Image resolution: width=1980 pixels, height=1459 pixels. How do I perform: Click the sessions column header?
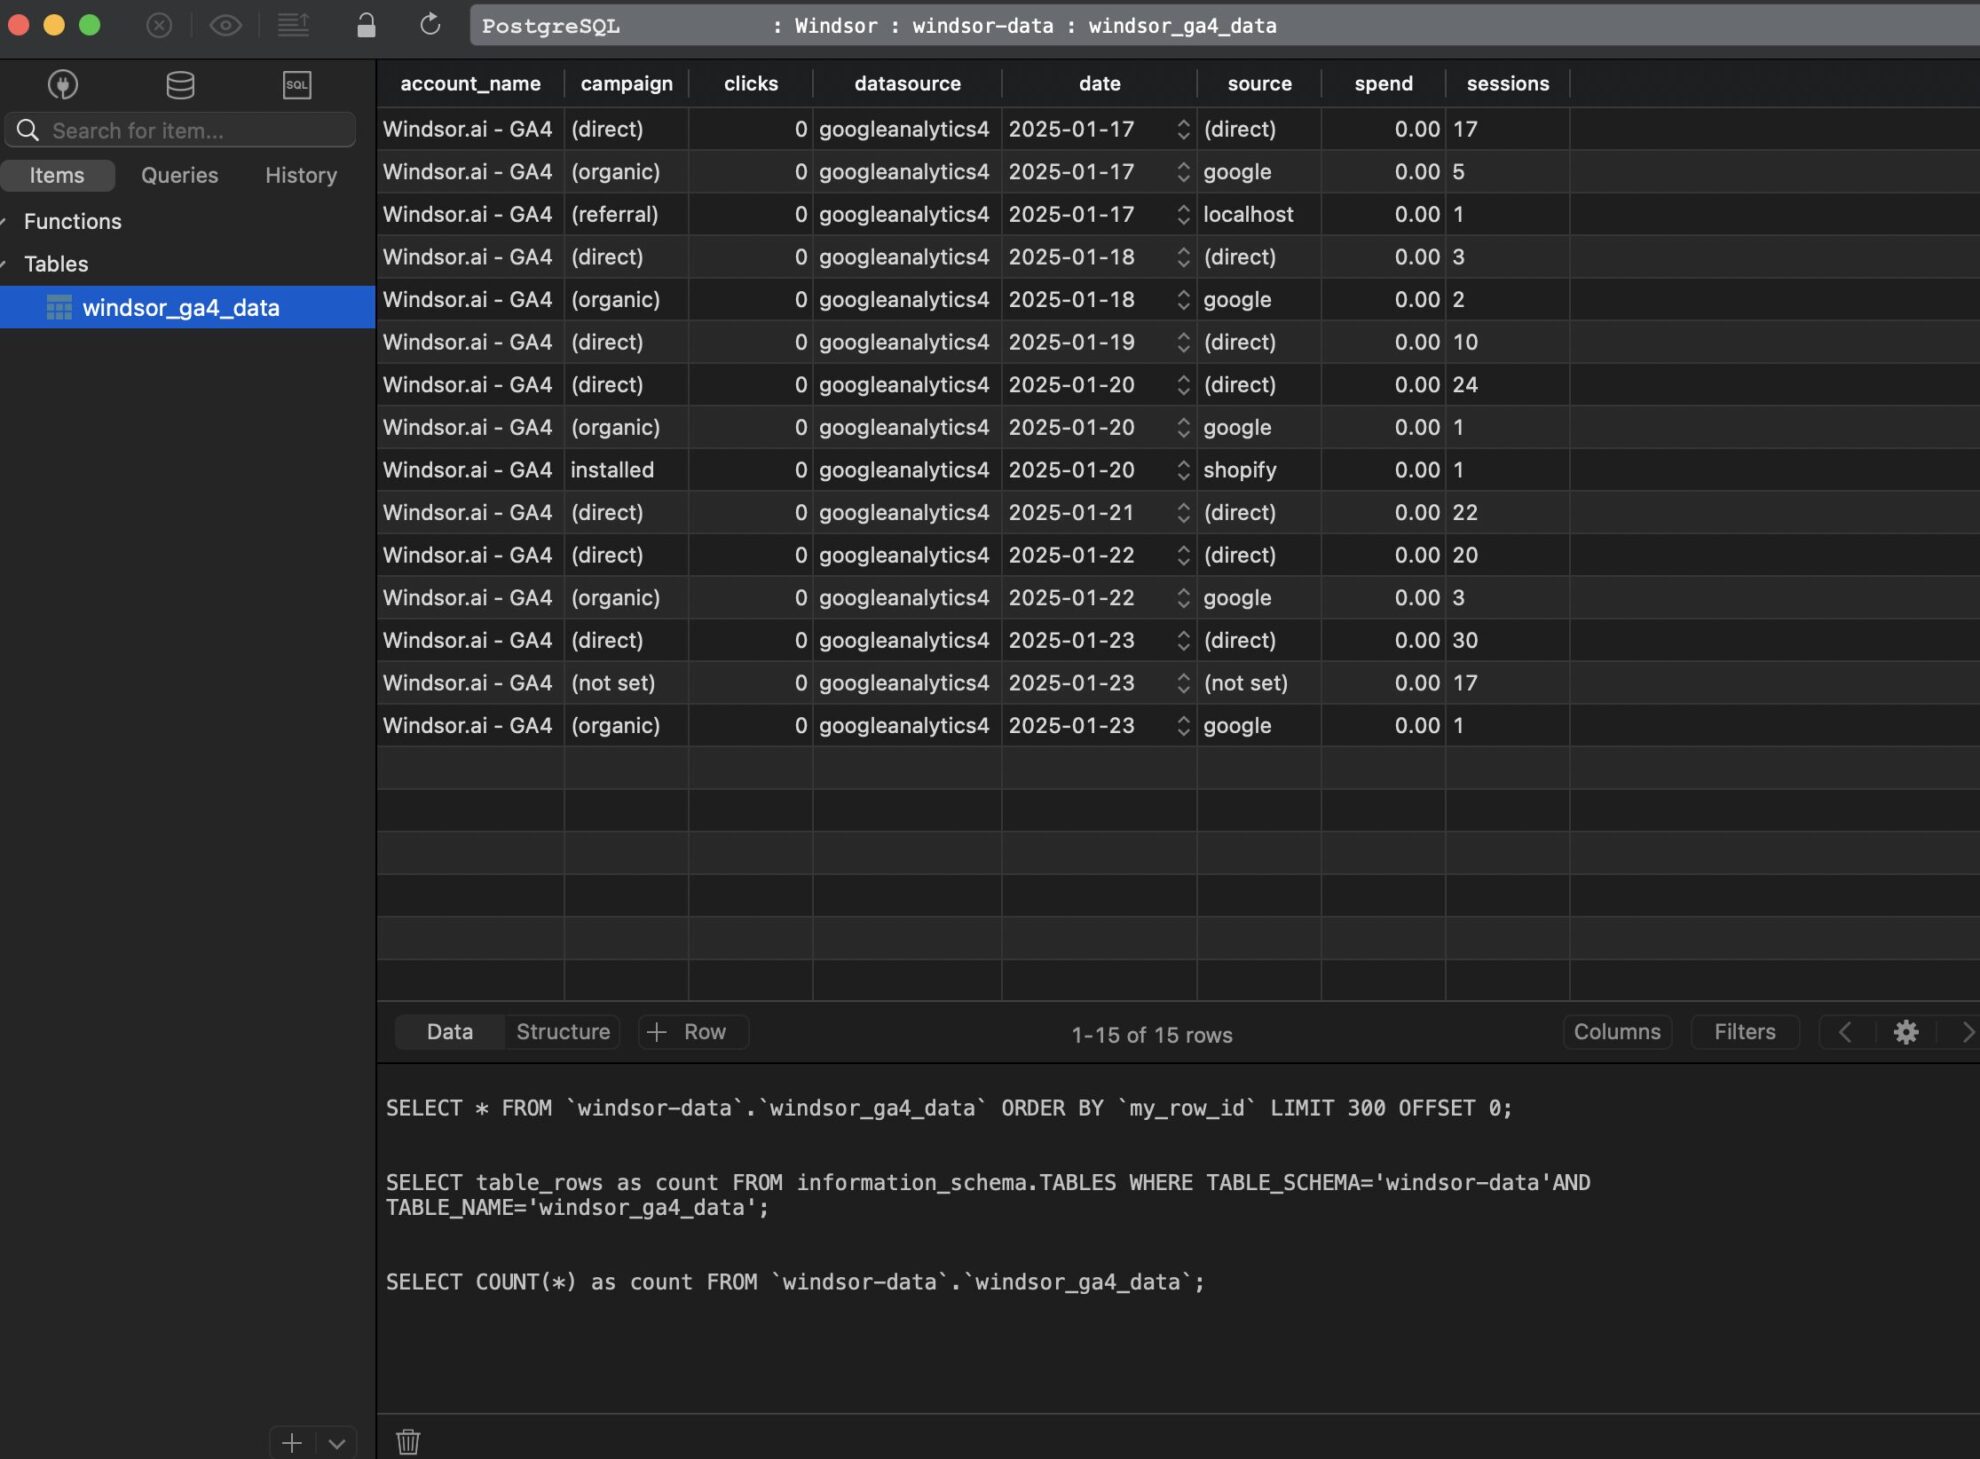click(x=1507, y=84)
